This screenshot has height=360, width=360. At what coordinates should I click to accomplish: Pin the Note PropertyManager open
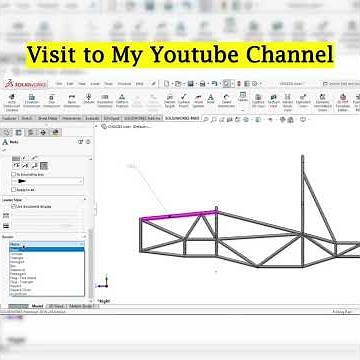point(80,142)
